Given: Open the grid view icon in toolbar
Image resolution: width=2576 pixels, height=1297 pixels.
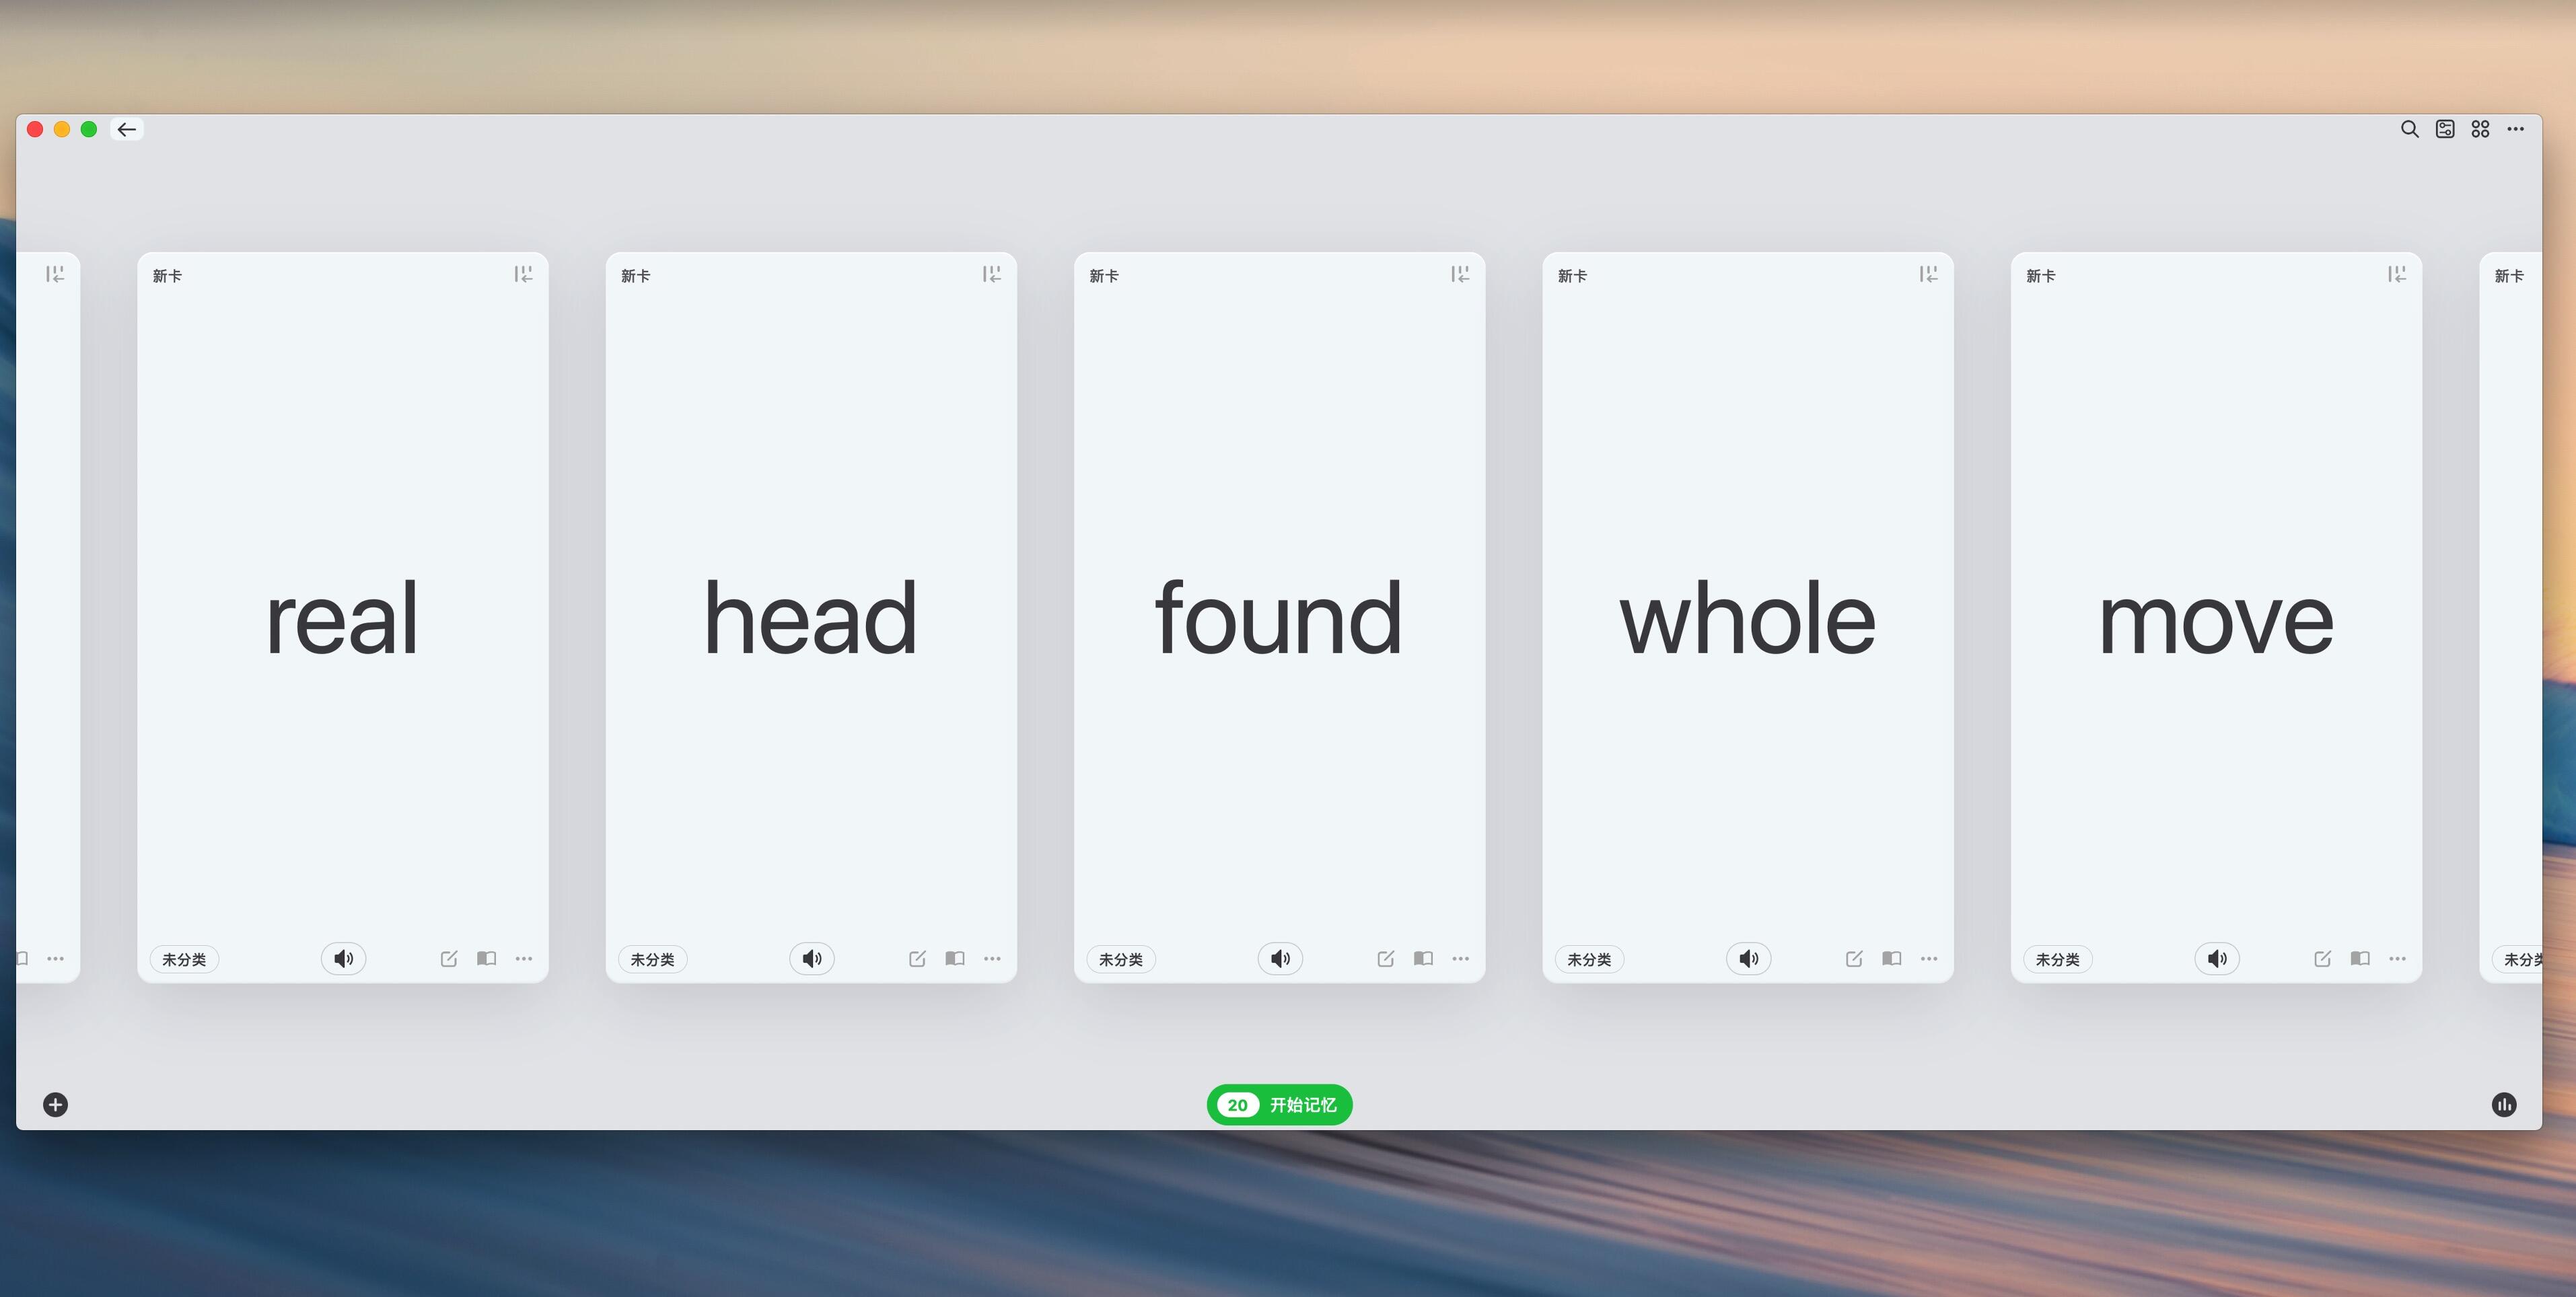Looking at the screenshot, I should 2480,129.
